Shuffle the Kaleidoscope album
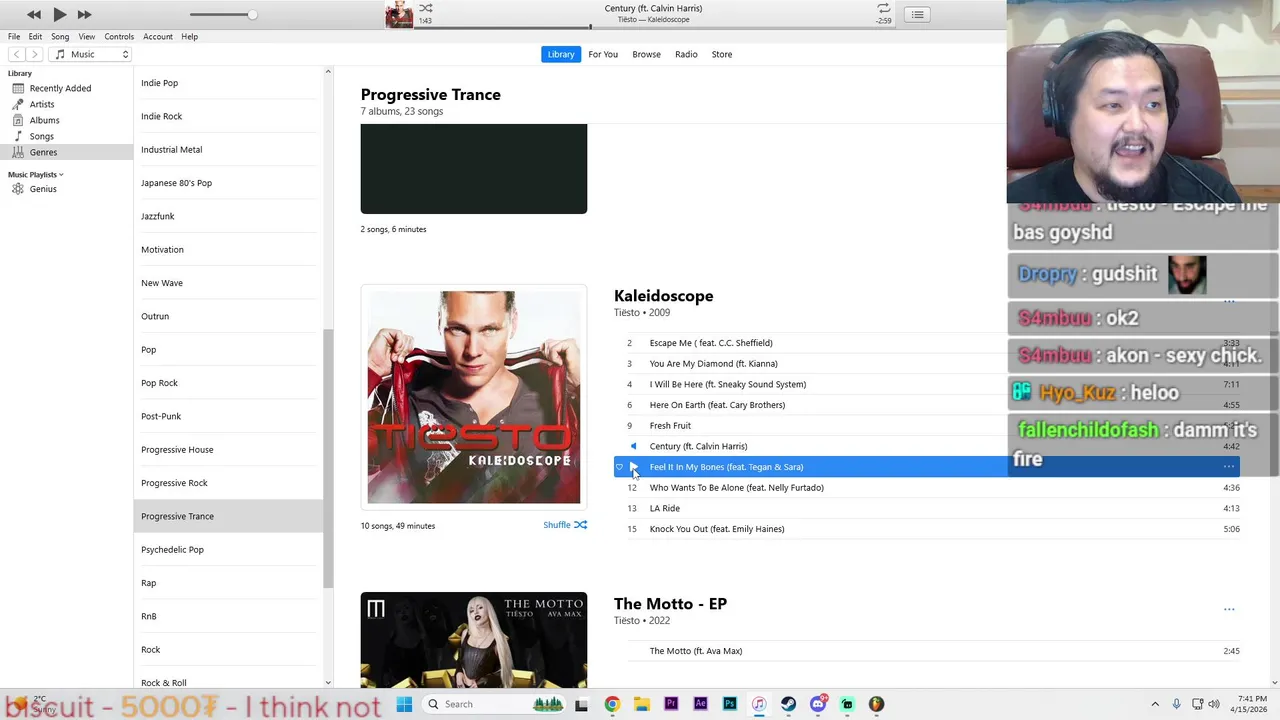This screenshot has width=1280, height=720. pos(565,525)
